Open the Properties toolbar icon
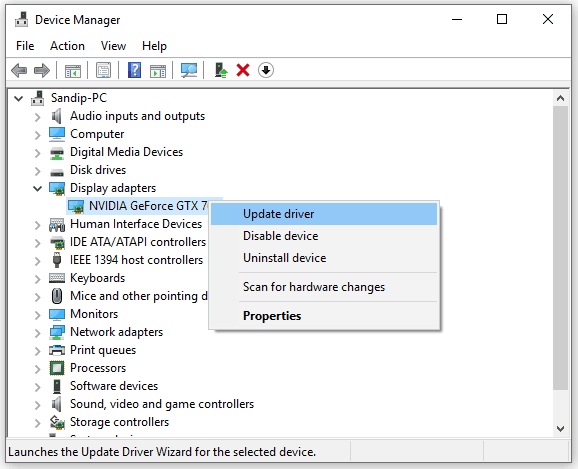 pos(104,70)
